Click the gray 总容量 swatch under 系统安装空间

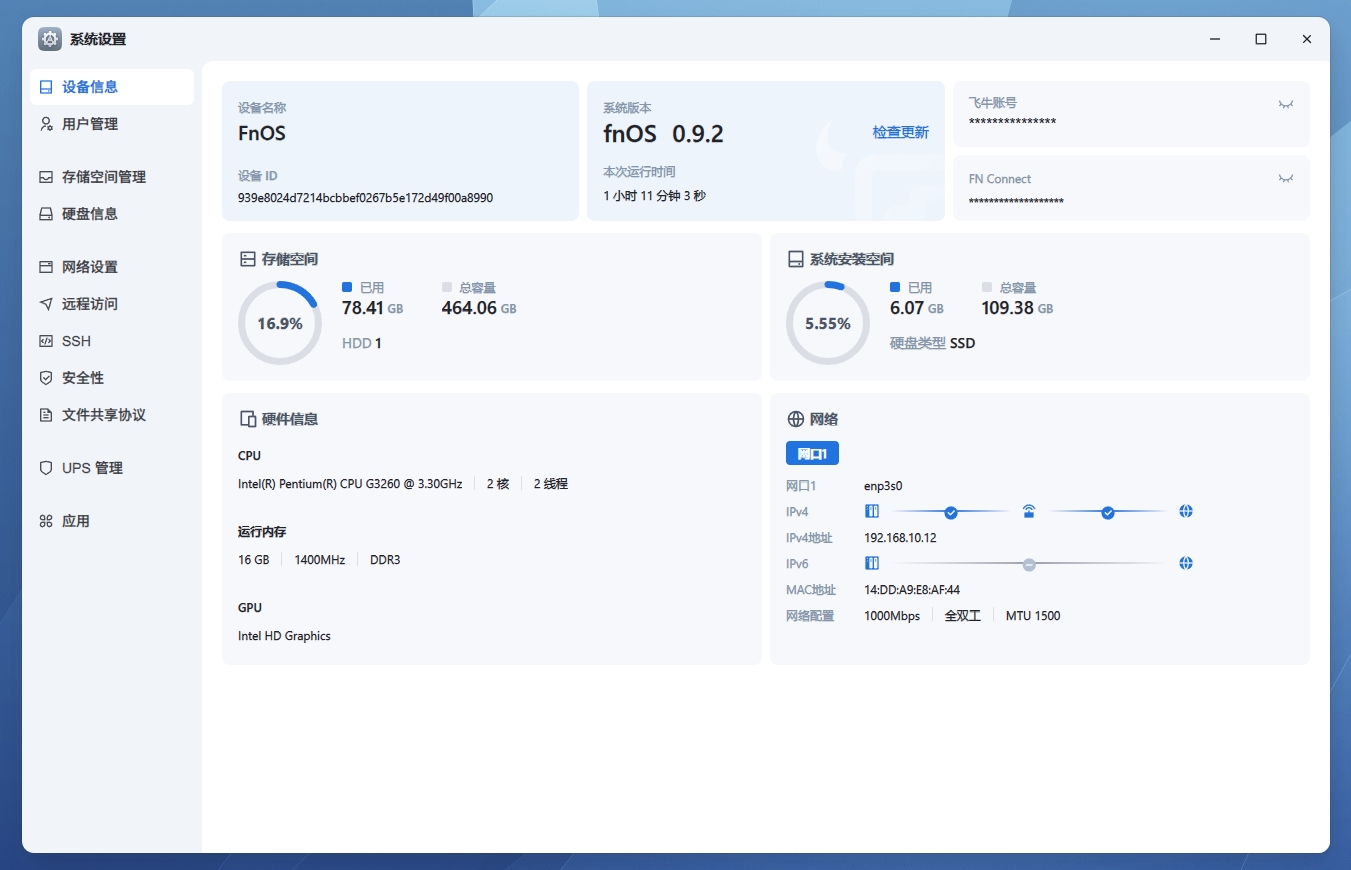[987, 287]
